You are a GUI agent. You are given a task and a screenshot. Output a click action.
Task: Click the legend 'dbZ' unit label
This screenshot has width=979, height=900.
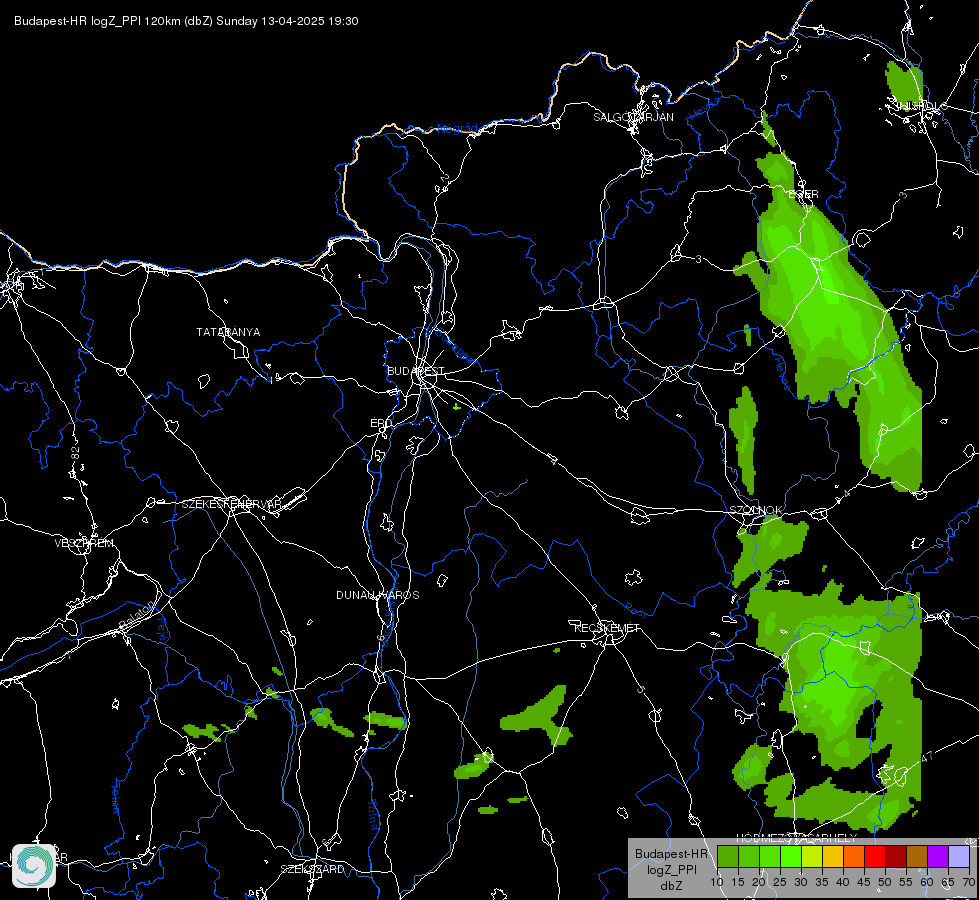(671, 886)
